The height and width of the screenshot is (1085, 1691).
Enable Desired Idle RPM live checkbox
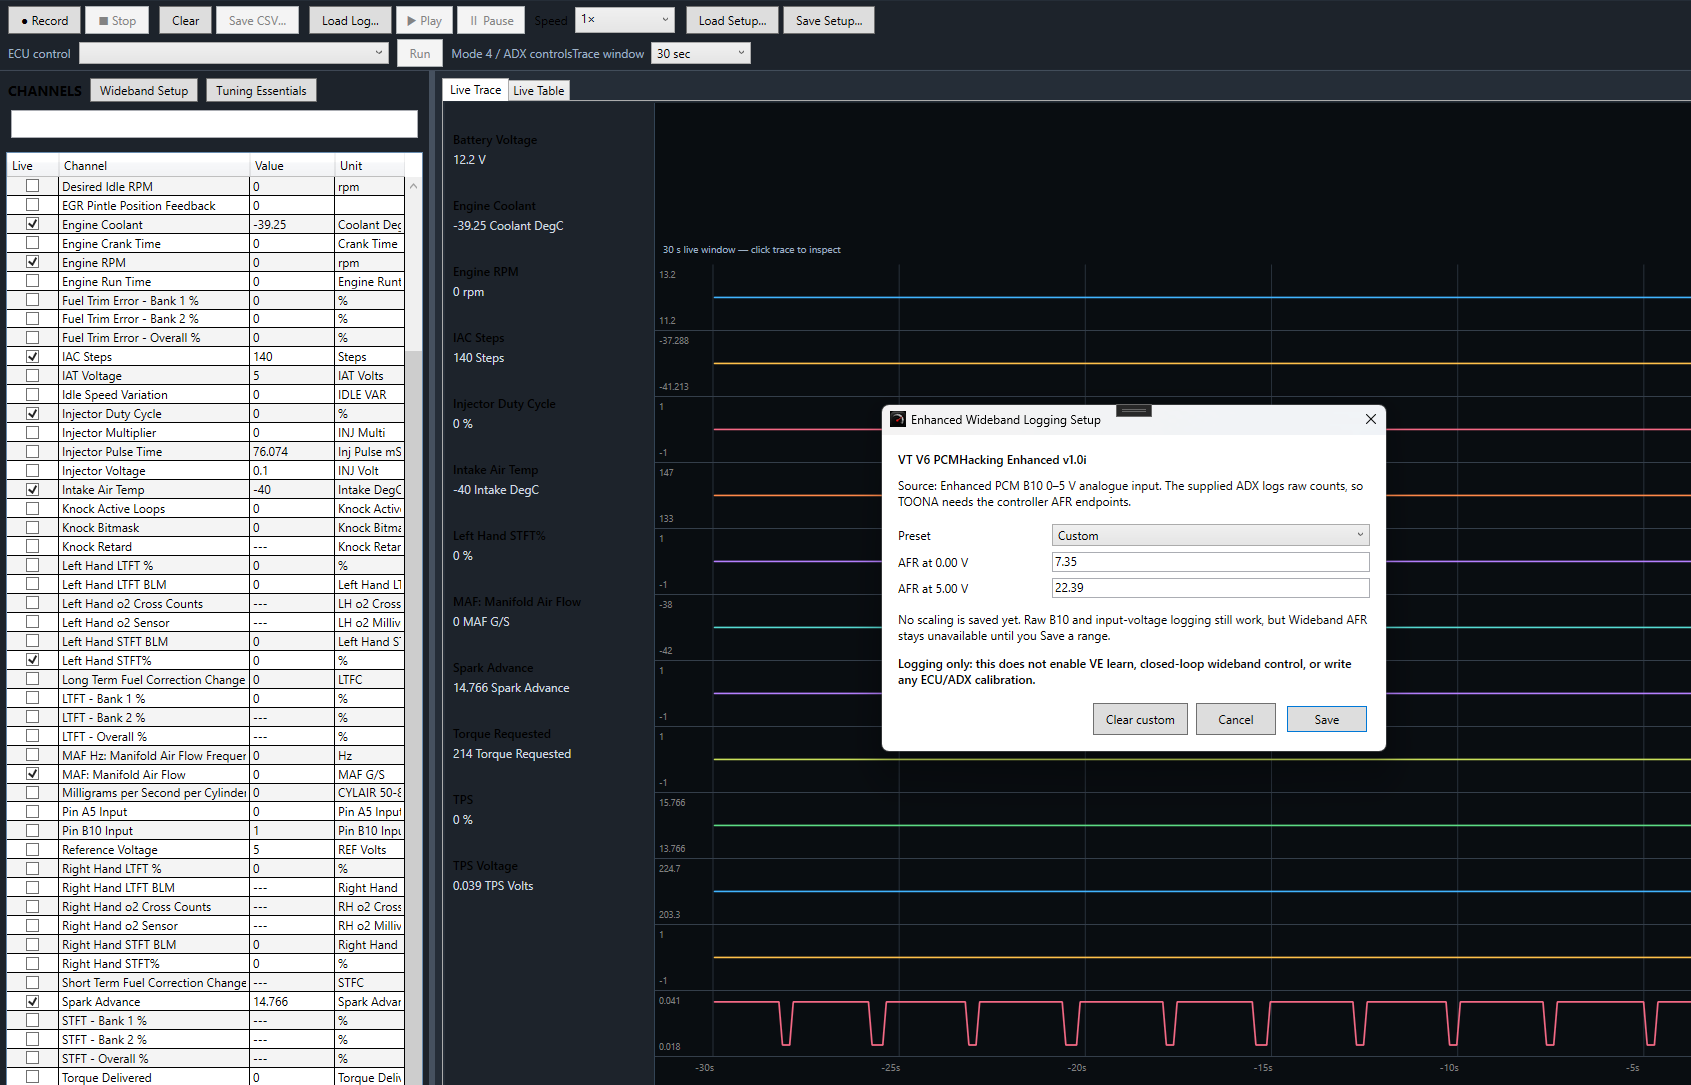(33, 186)
